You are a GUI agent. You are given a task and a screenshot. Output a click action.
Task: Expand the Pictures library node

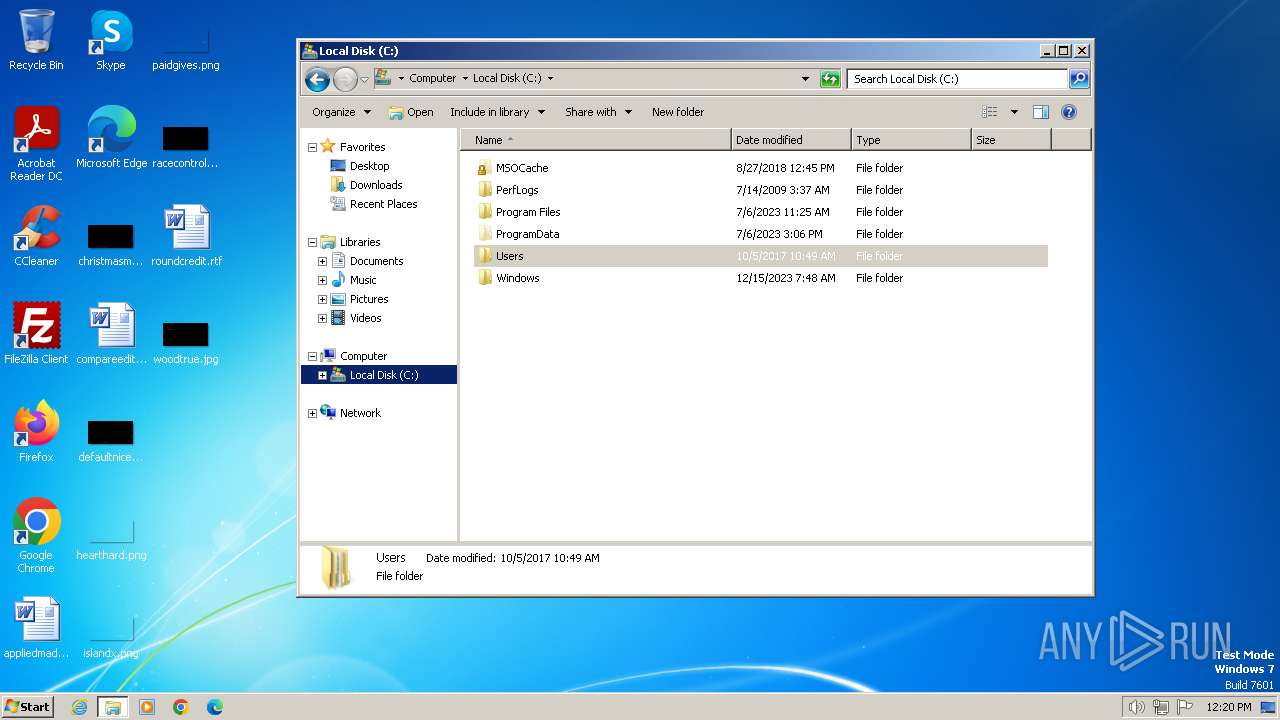(322, 299)
